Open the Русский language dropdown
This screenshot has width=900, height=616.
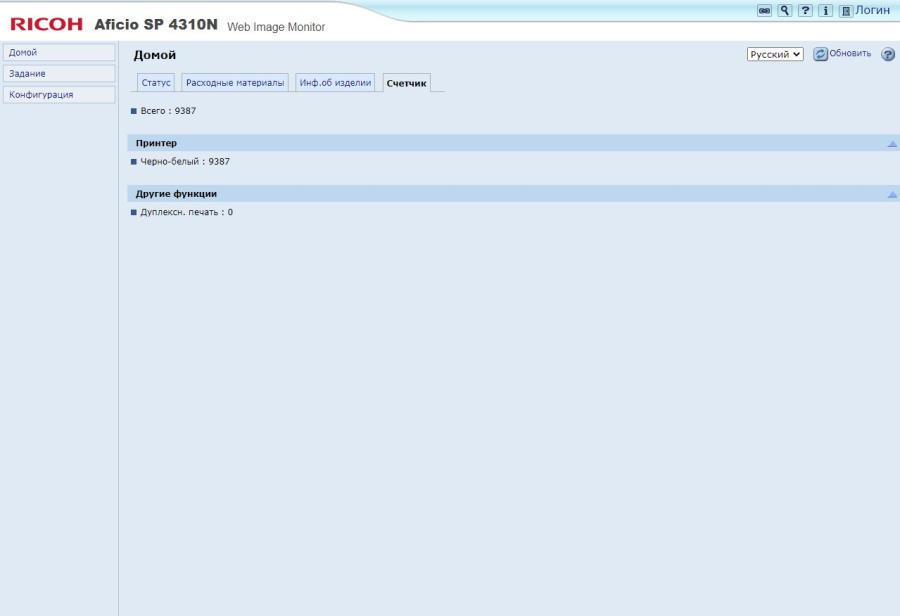click(775, 54)
